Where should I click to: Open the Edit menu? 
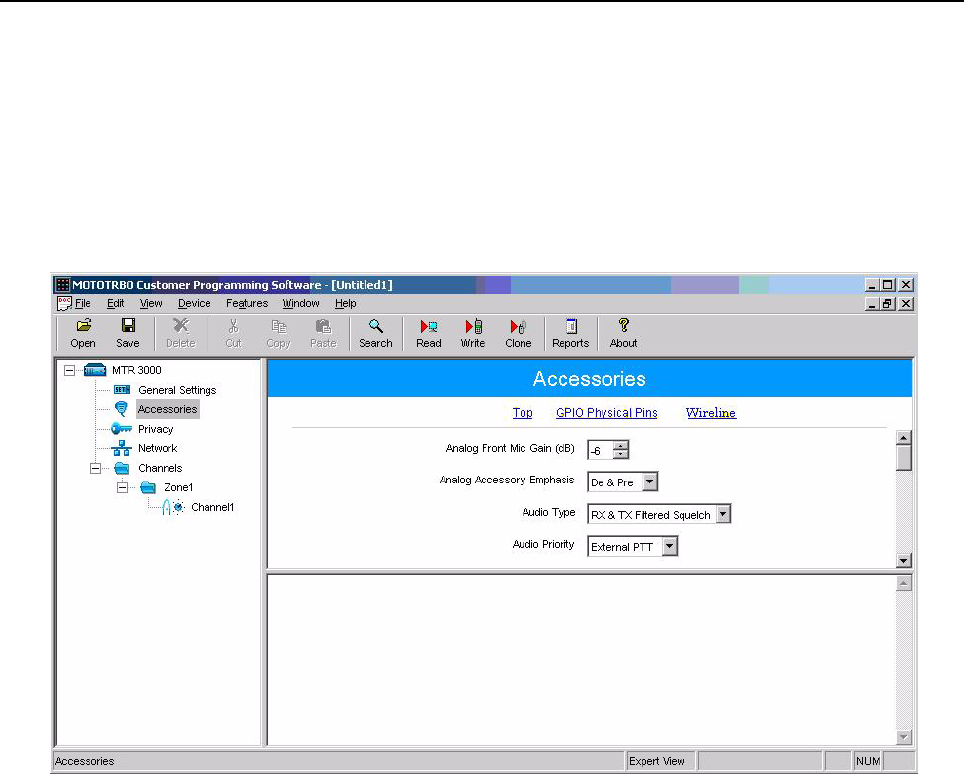(x=115, y=303)
